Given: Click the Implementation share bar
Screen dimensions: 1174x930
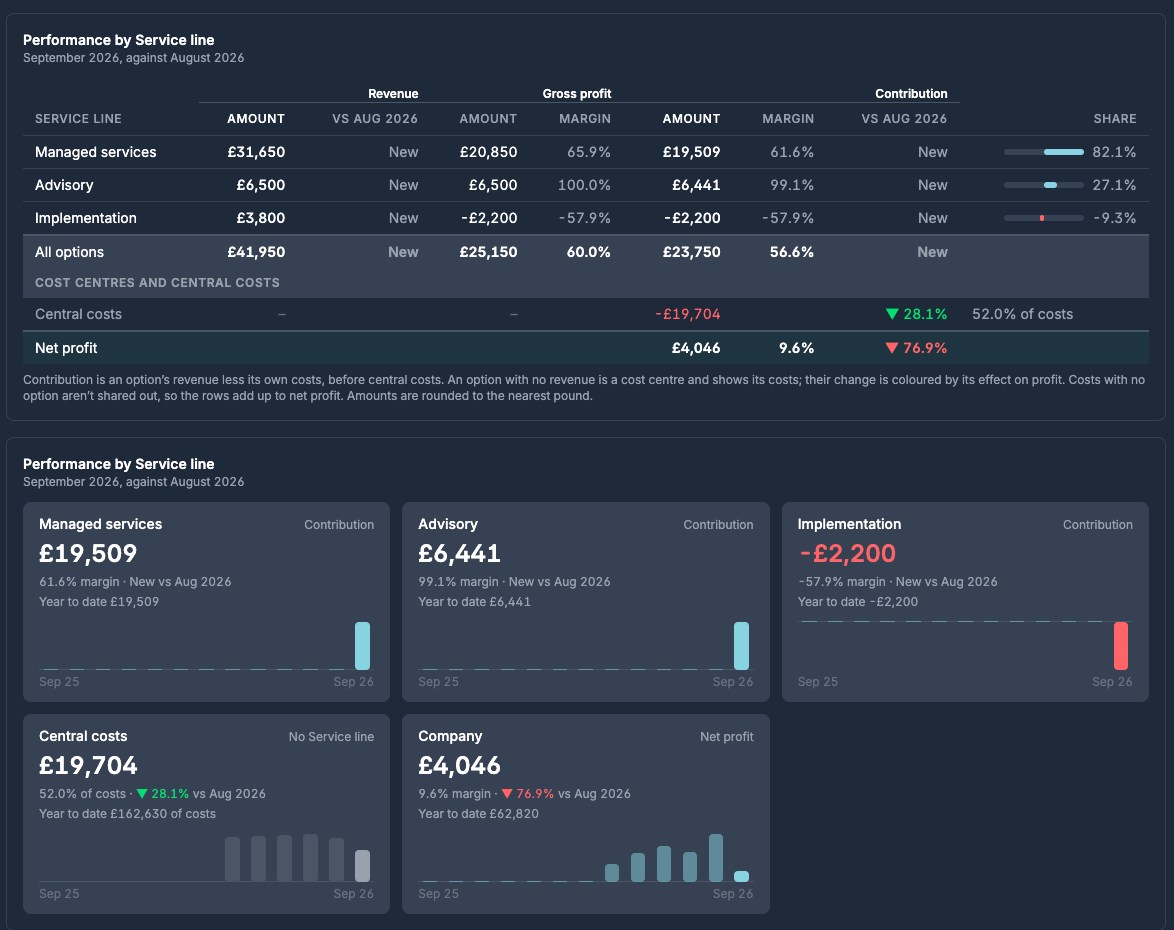Looking at the screenshot, I should tap(1044, 218).
